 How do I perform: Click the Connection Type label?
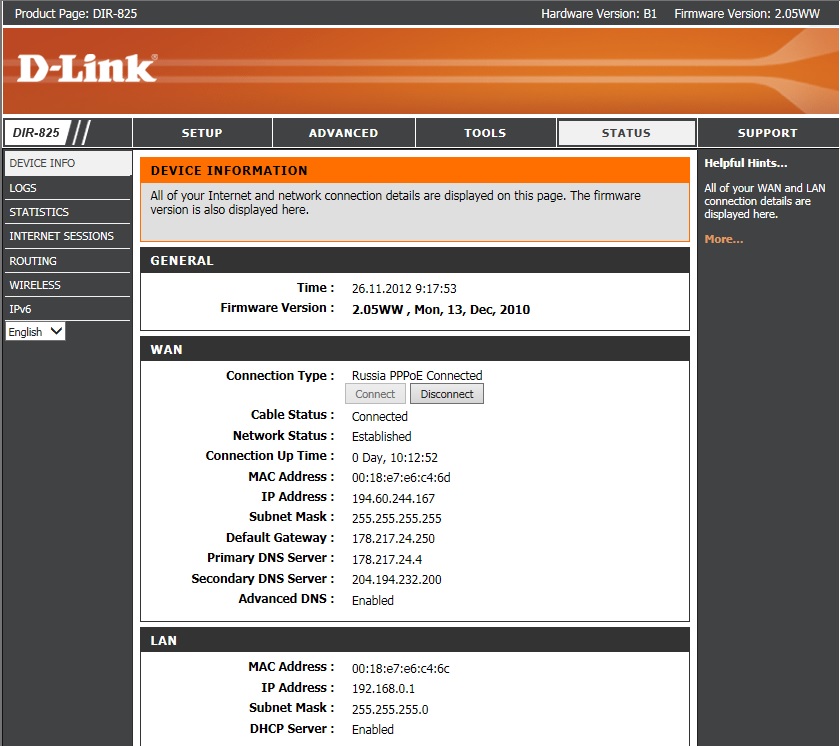pyautogui.click(x=280, y=375)
